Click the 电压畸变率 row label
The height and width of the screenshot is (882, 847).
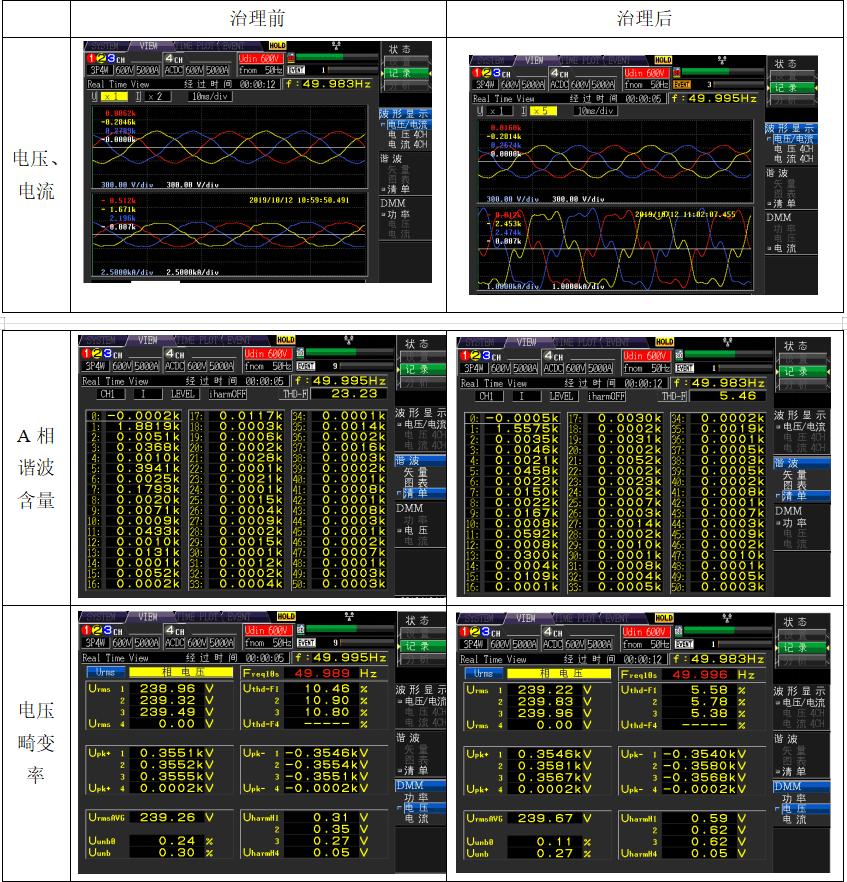tap(36, 742)
